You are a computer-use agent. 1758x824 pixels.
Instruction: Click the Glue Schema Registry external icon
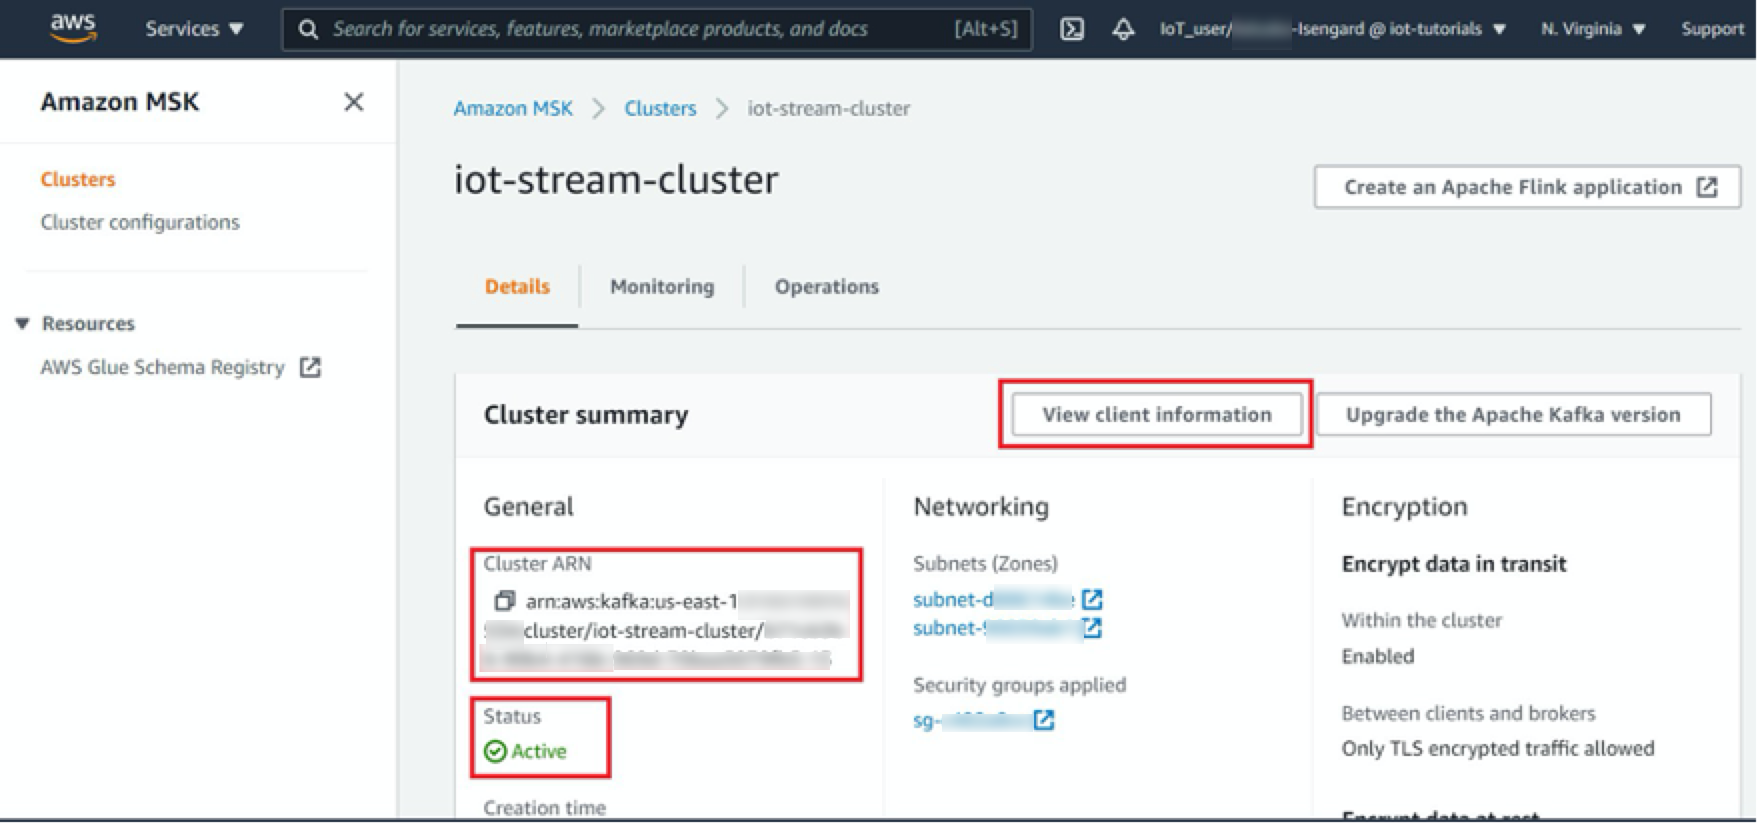click(x=311, y=367)
